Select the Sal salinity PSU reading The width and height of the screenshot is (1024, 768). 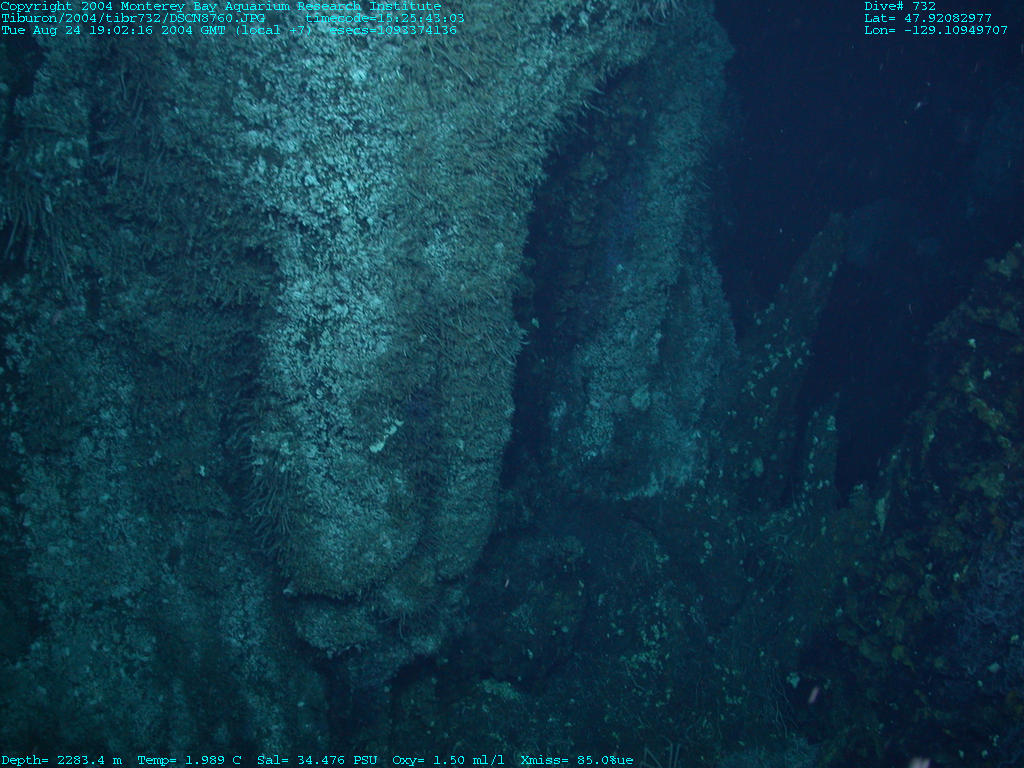point(317,760)
